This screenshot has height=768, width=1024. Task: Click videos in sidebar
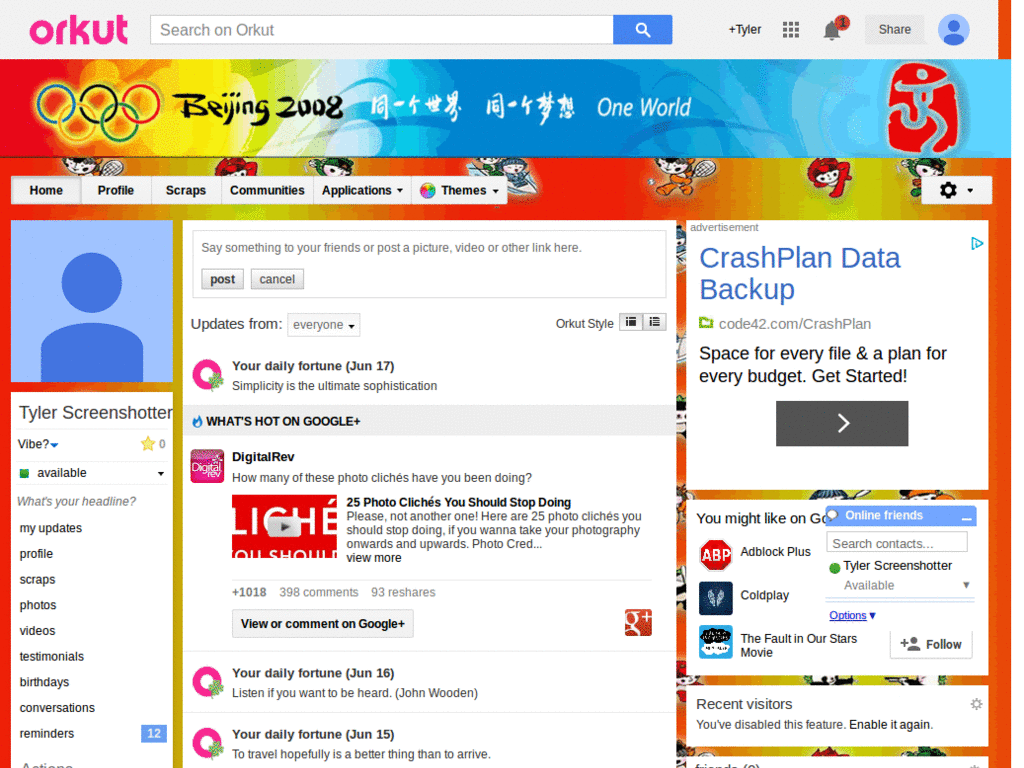[x=37, y=631]
